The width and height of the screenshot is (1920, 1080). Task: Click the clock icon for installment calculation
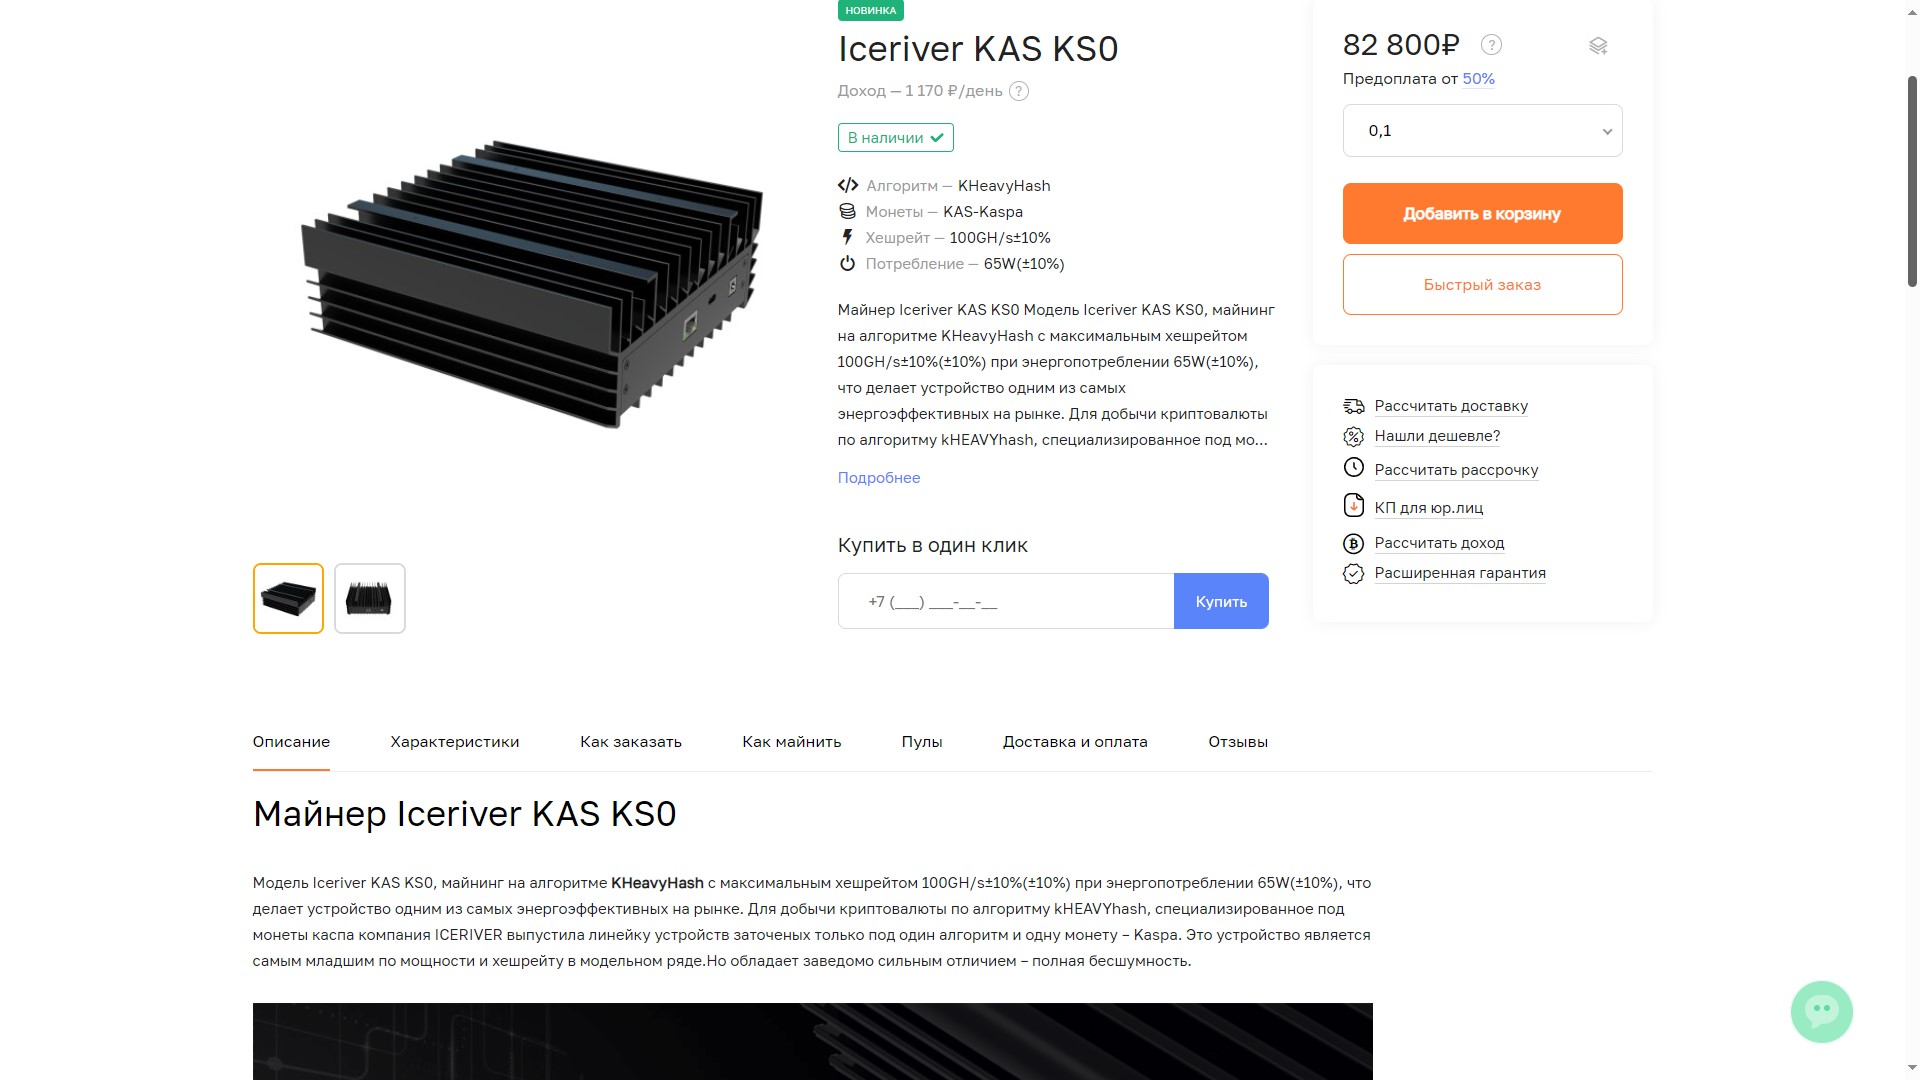coord(1353,468)
